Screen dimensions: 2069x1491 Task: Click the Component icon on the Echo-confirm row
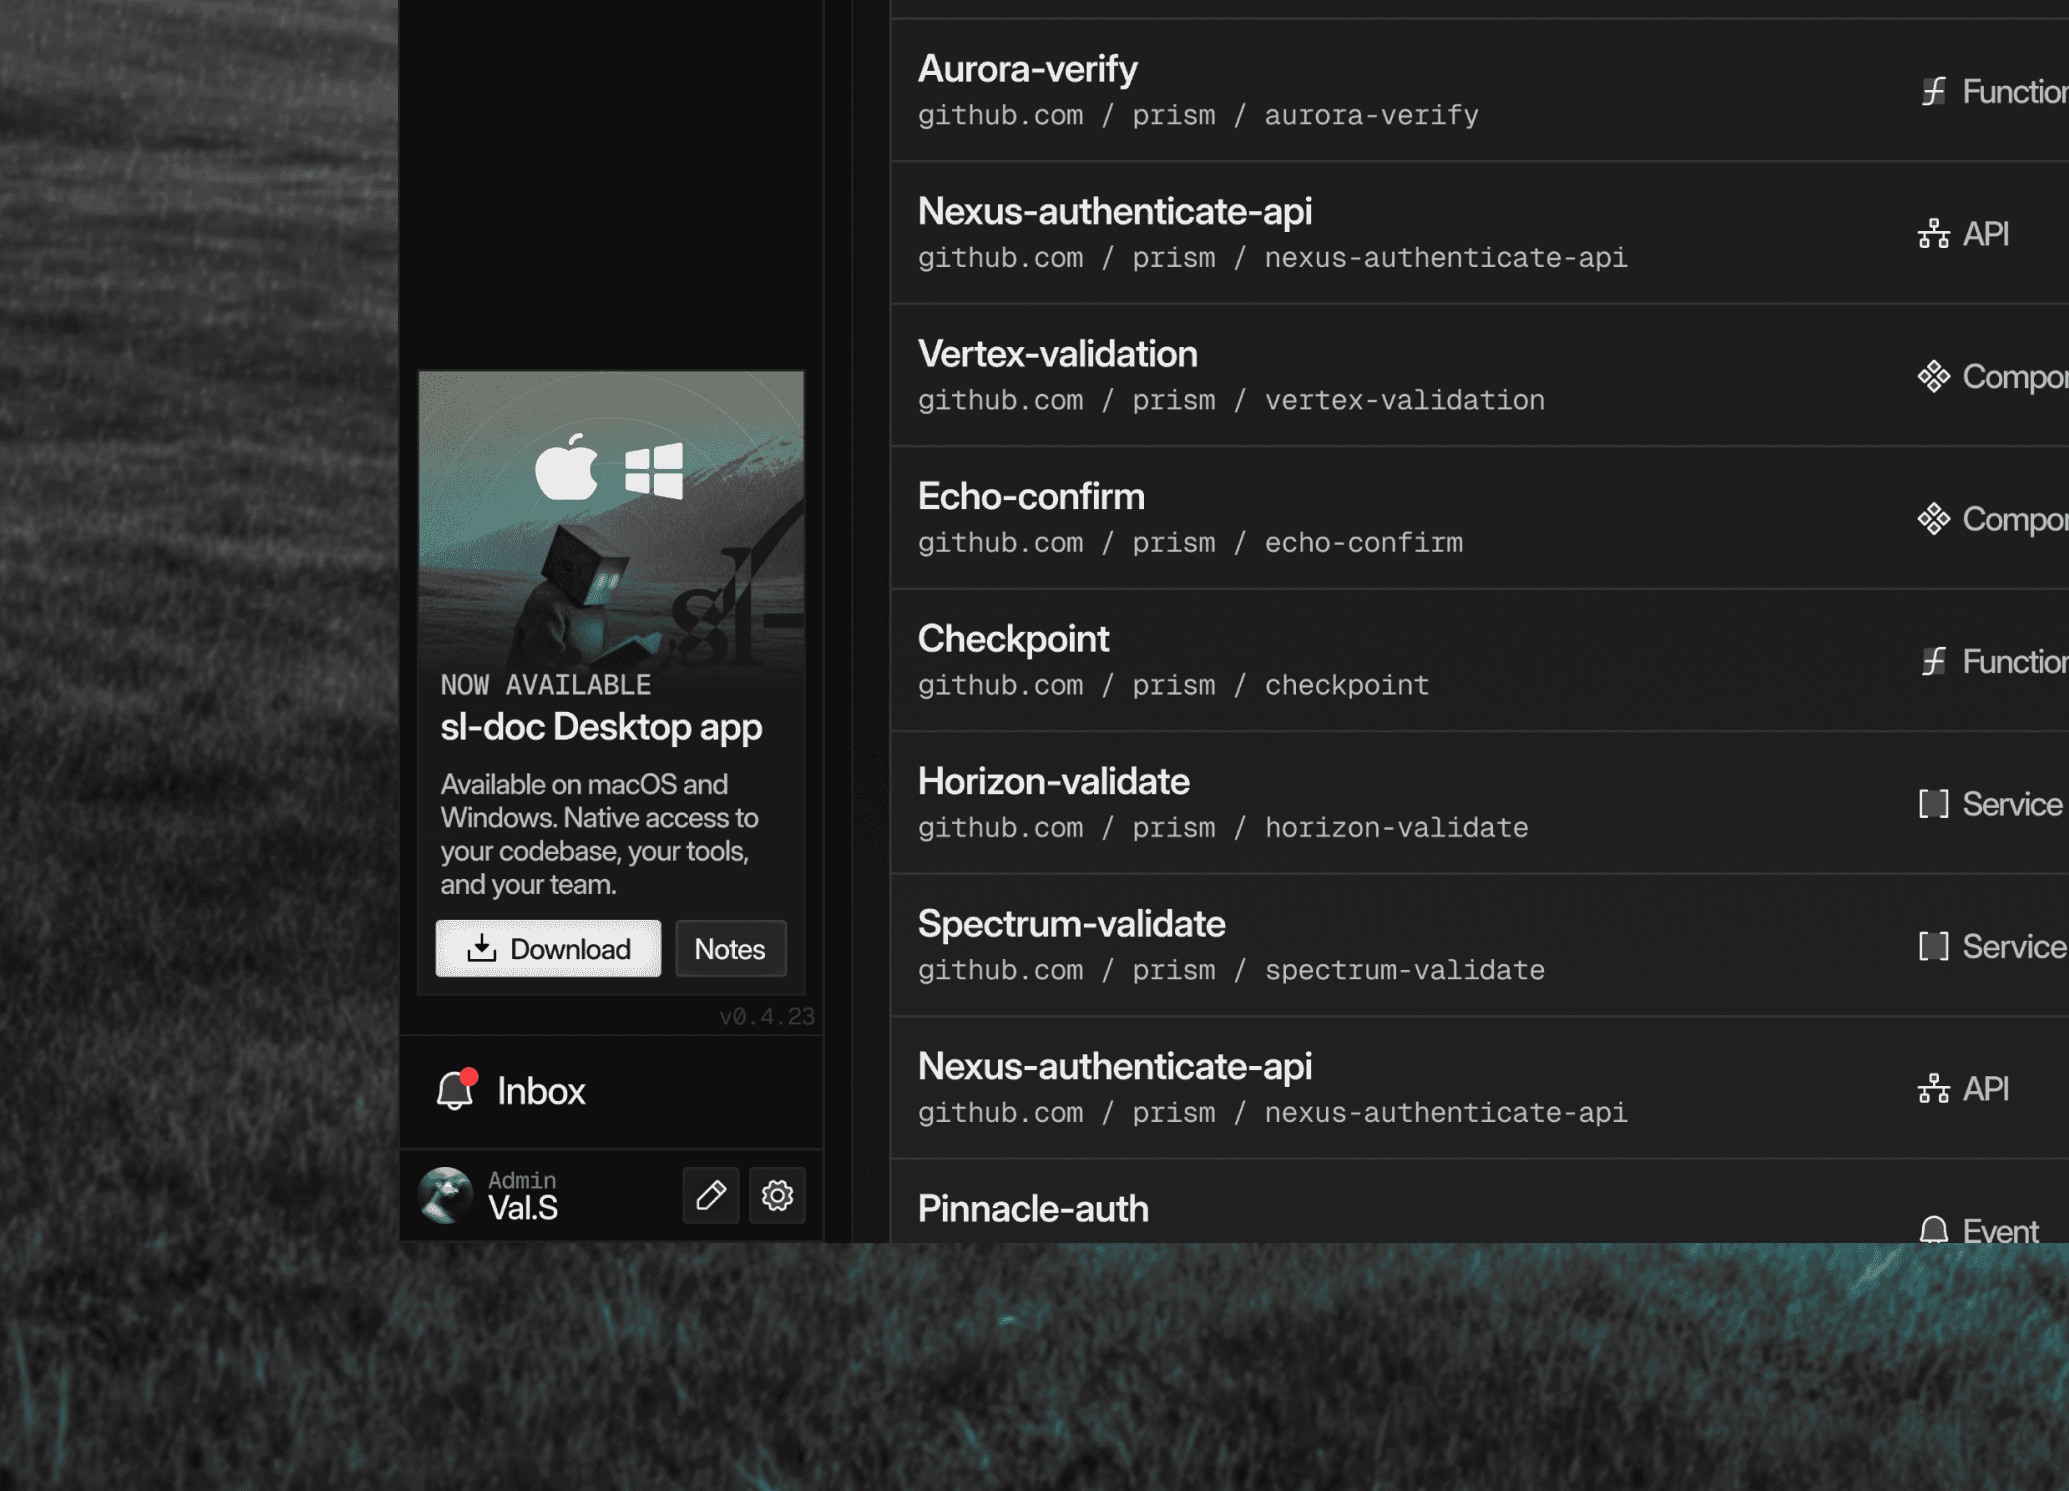click(x=1933, y=519)
